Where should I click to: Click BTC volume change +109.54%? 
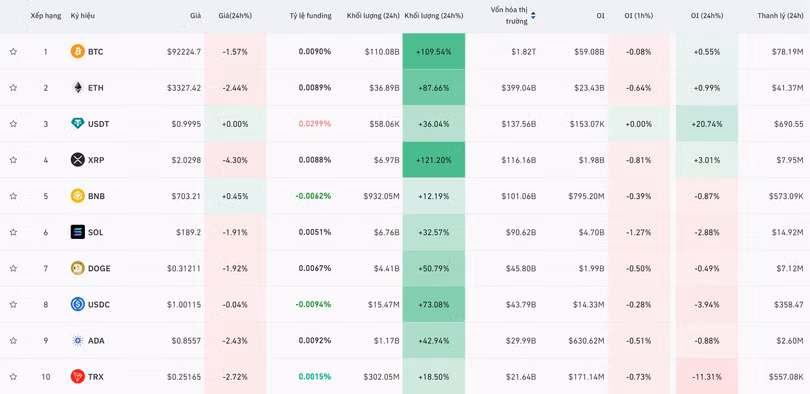(434, 52)
